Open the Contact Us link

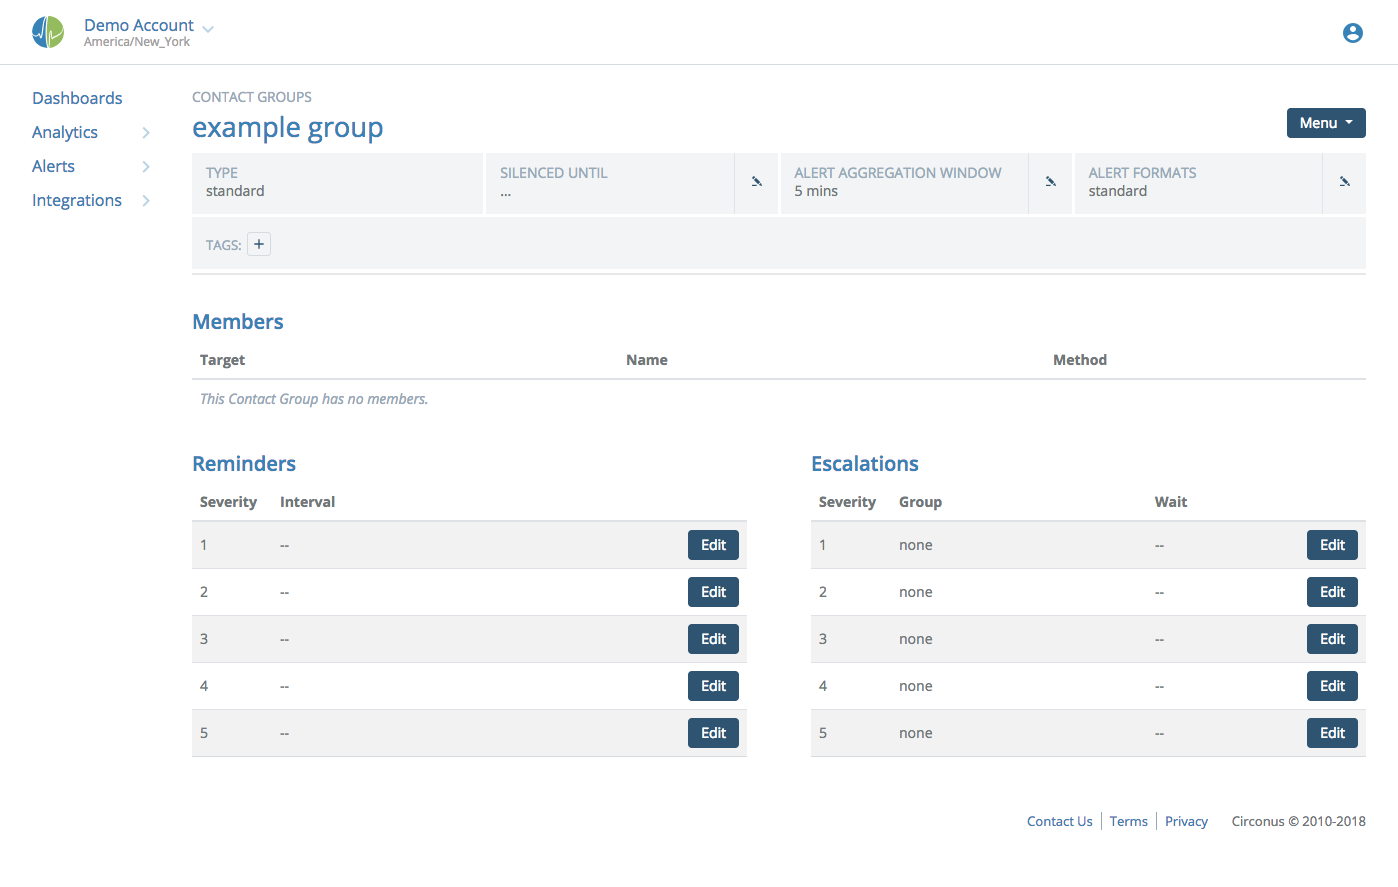click(1059, 821)
